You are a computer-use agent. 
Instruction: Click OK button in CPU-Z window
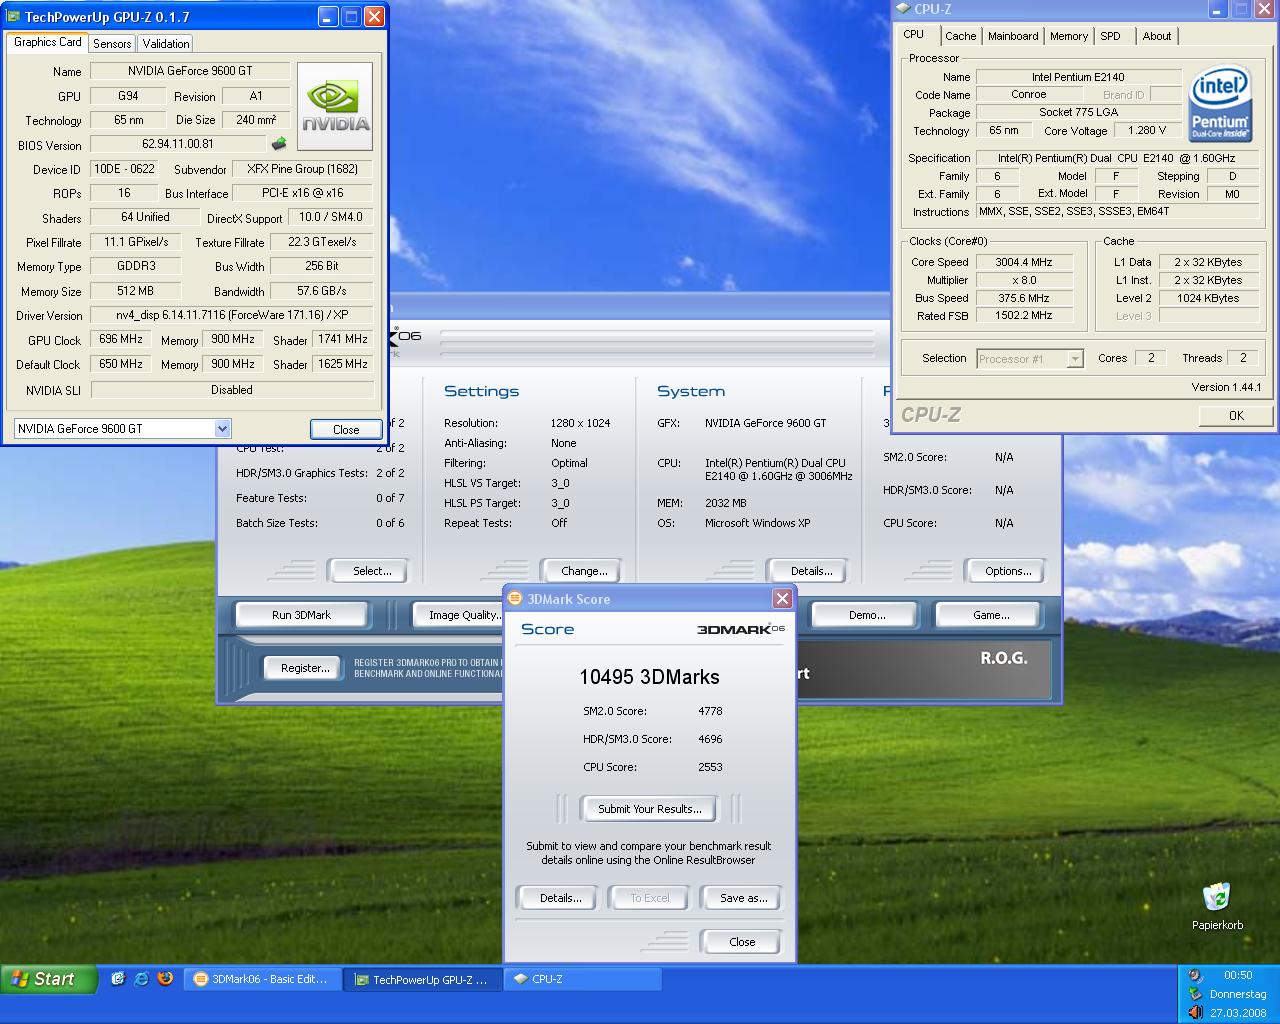(1236, 415)
